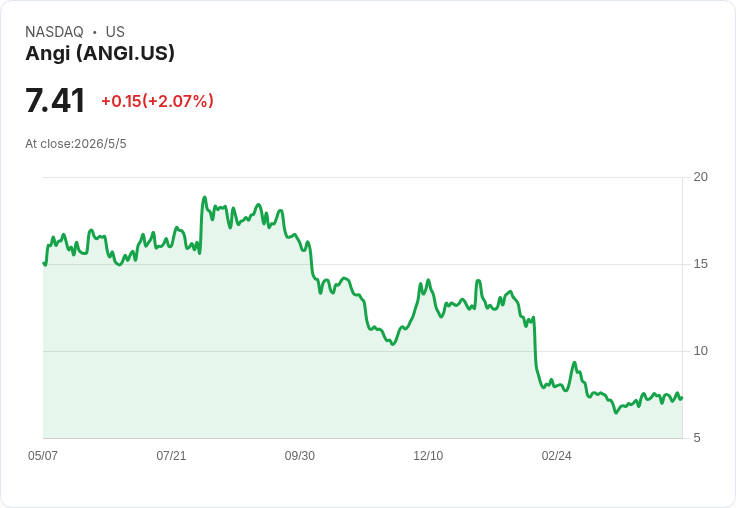Click the 12/10 date axis label
This screenshot has height=508, width=736.
pyautogui.click(x=428, y=455)
